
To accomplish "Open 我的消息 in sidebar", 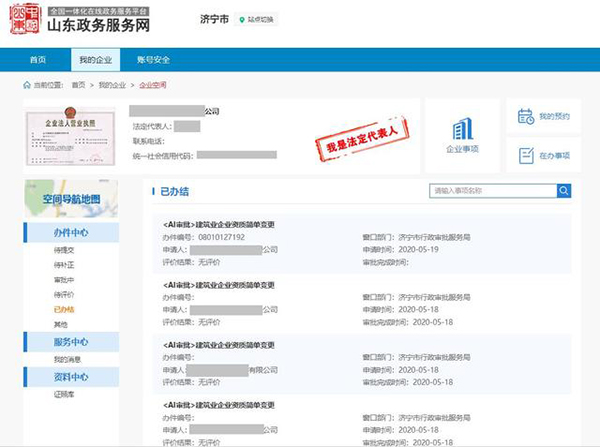I will pyautogui.click(x=67, y=359).
